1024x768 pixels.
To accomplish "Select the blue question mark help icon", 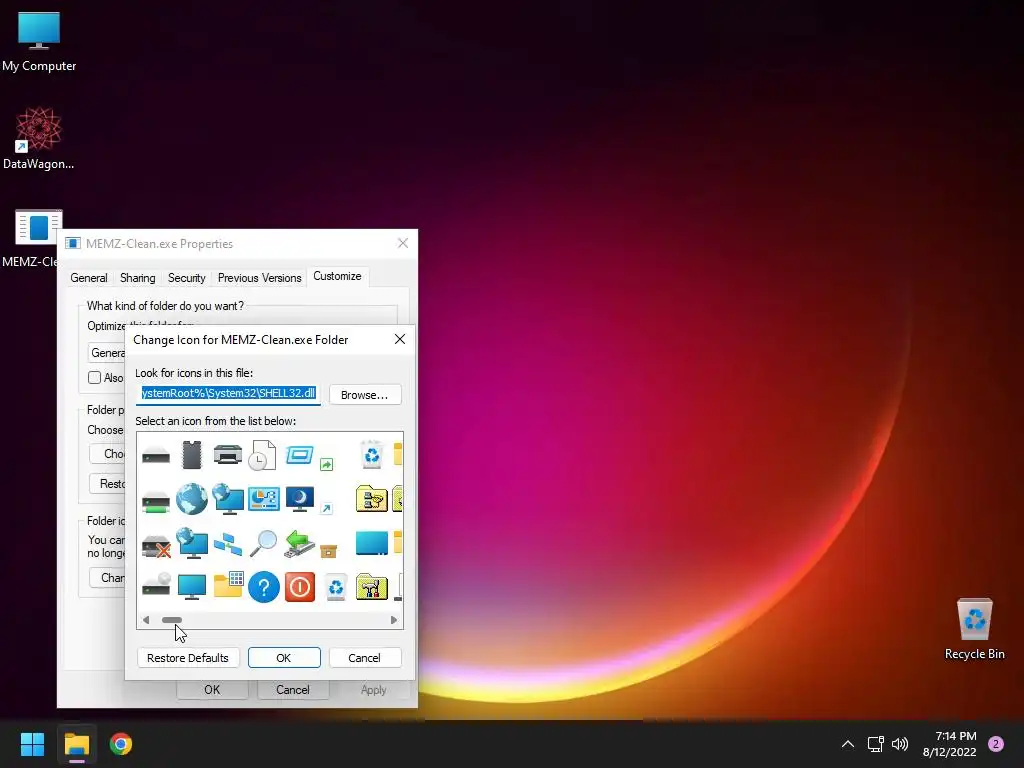I will tap(264, 587).
